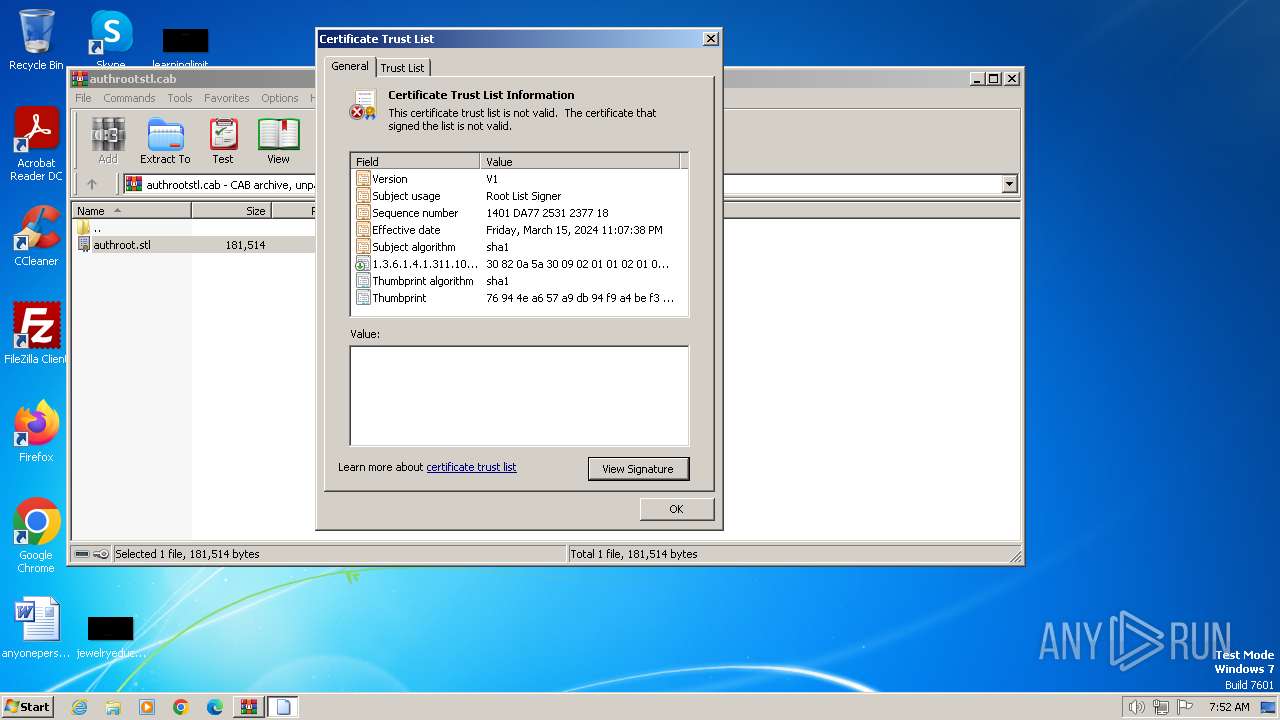Select the Subject usage field row
This screenshot has width=1280, height=720.
519,196
